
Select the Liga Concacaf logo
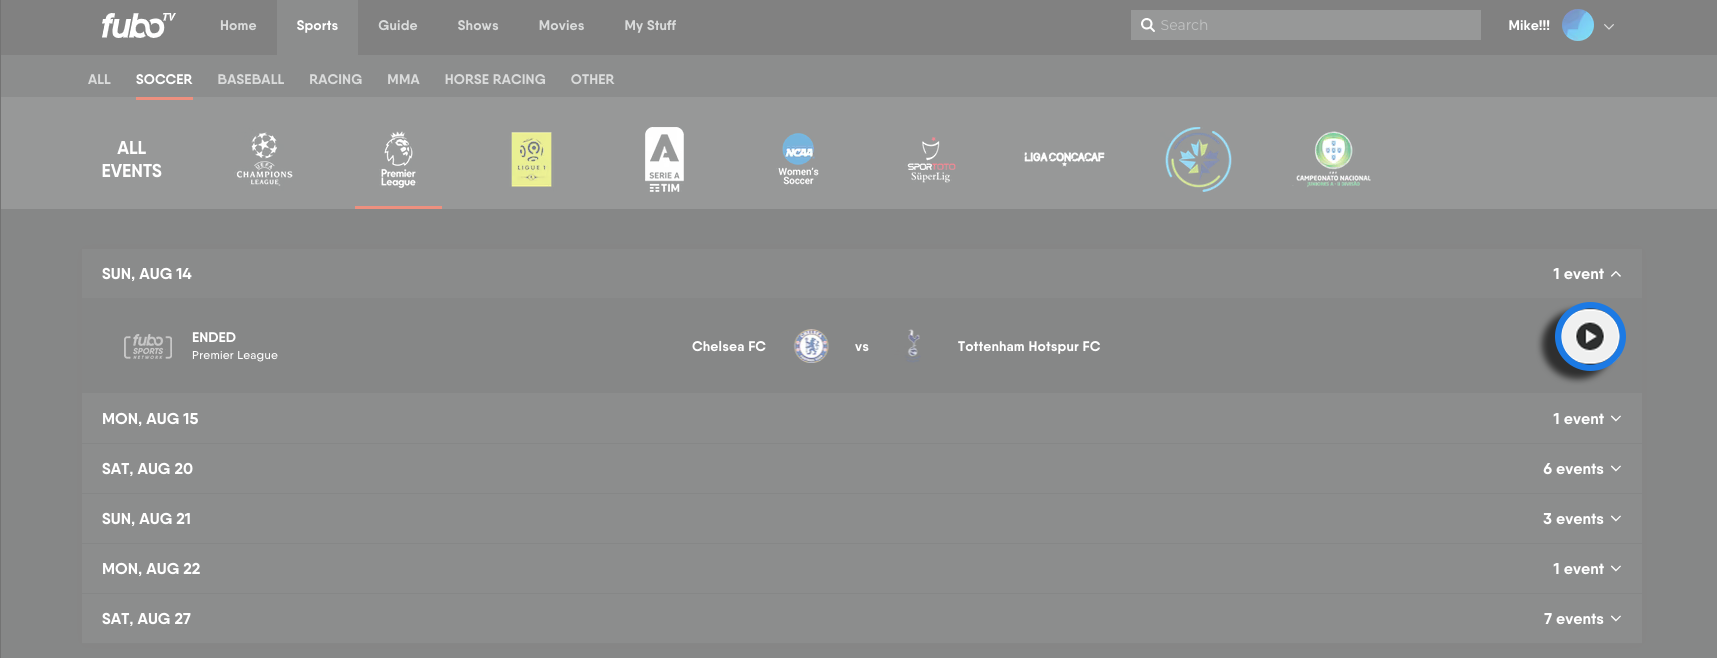pyautogui.click(x=1064, y=157)
